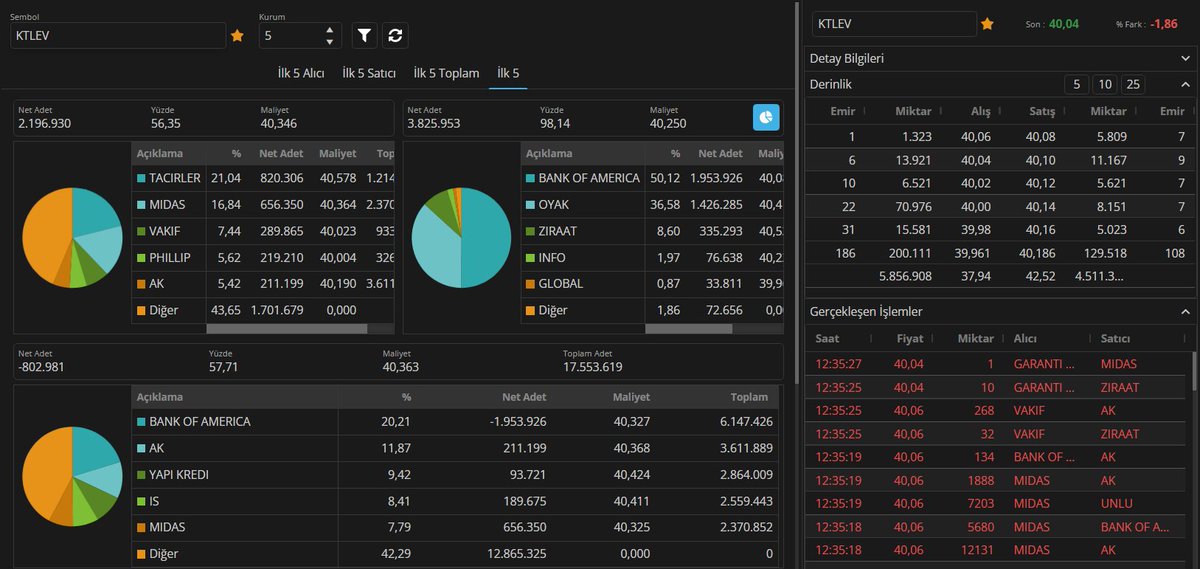The height and width of the screenshot is (569, 1200).
Task: Select the INFO seller row
Action: (x=652, y=257)
